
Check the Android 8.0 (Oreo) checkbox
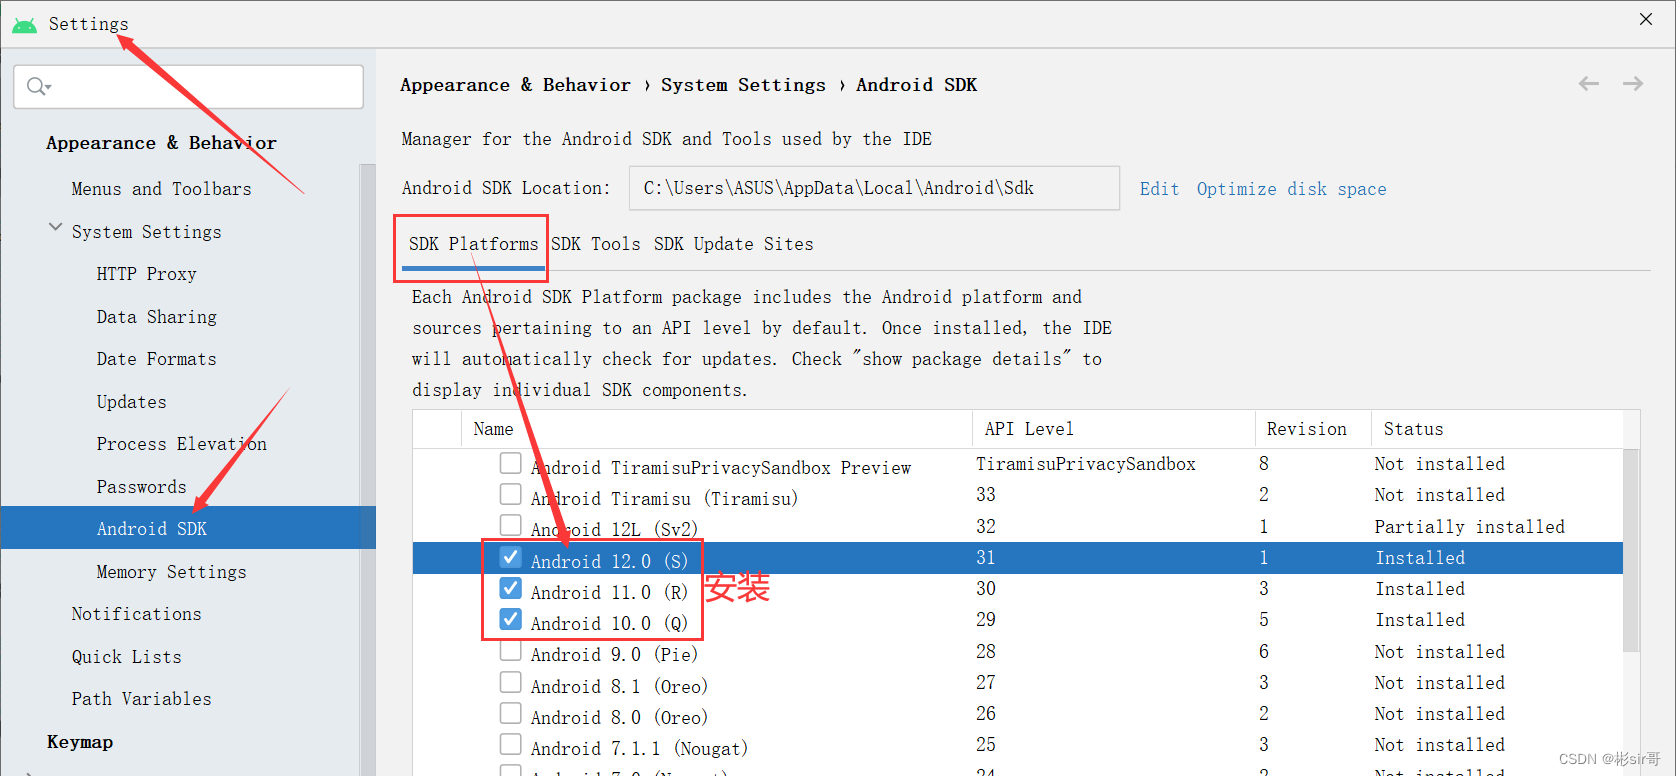pos(511,713)
